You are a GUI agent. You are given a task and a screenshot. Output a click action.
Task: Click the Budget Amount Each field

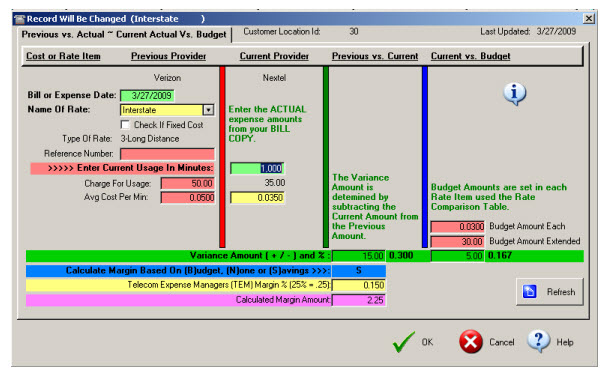pyautogui.click(x=458, y=227)
